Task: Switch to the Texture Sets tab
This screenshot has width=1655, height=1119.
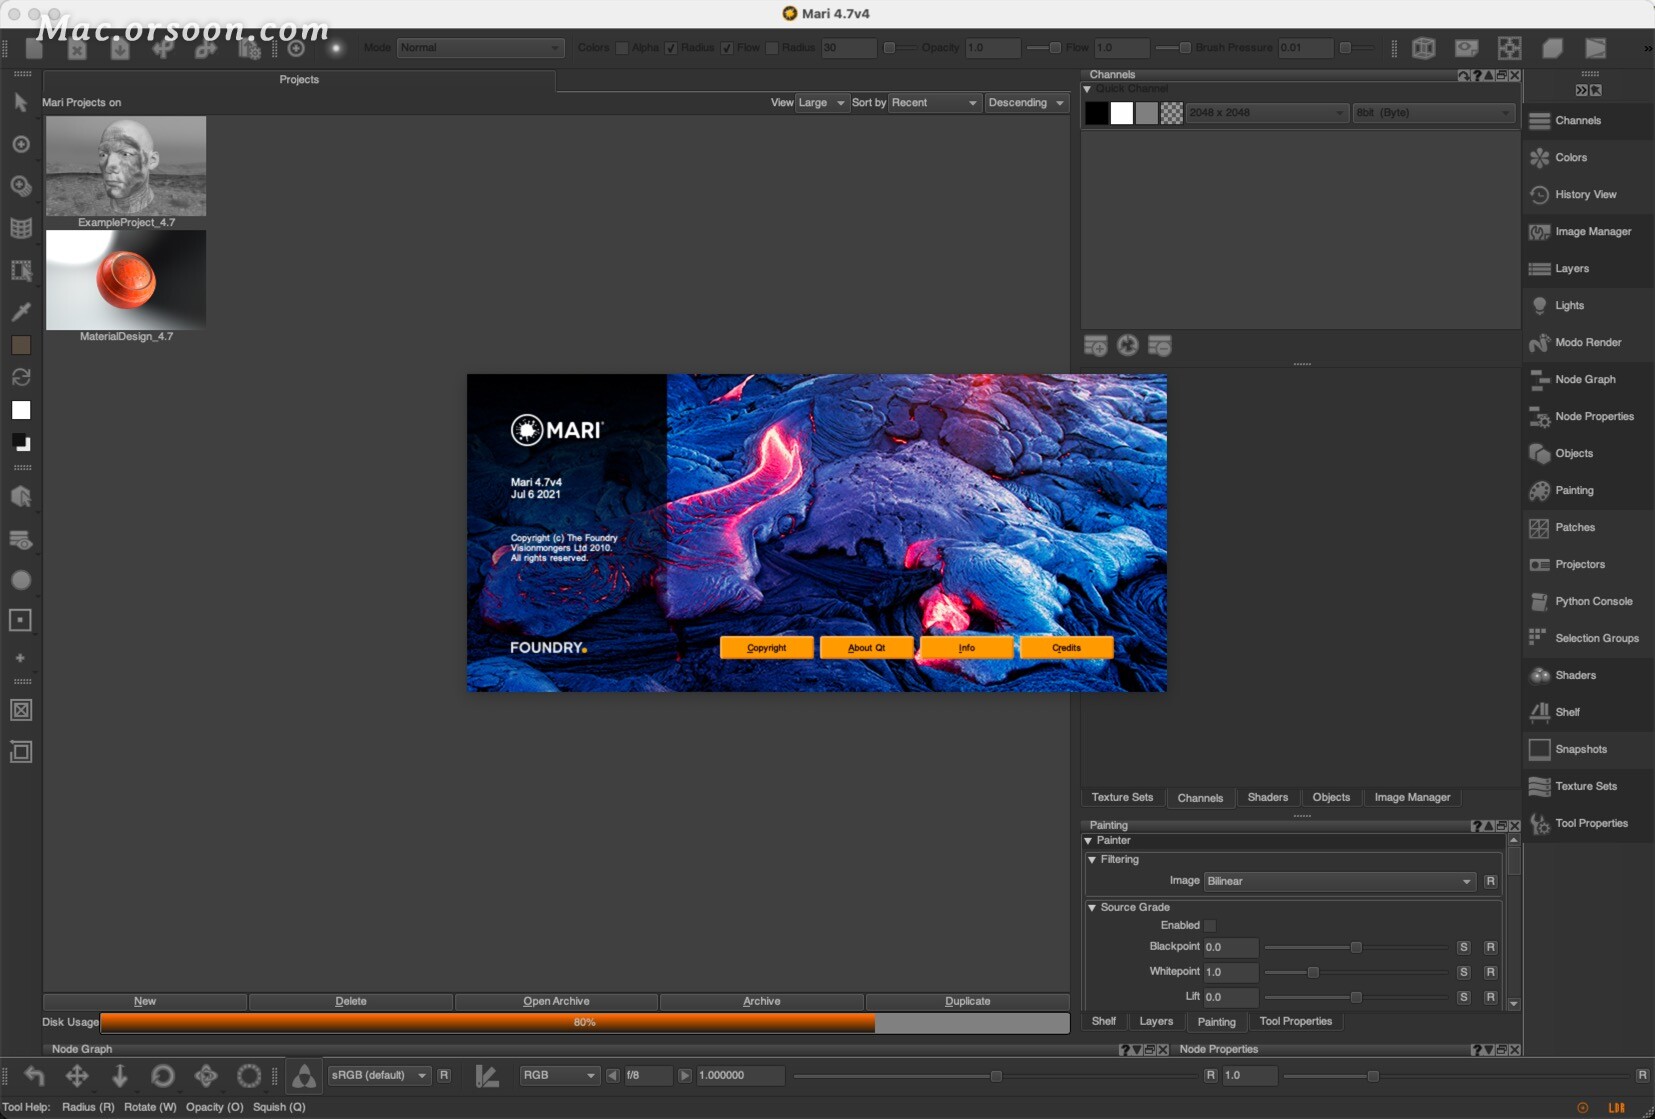Action: click(1122, 798)
